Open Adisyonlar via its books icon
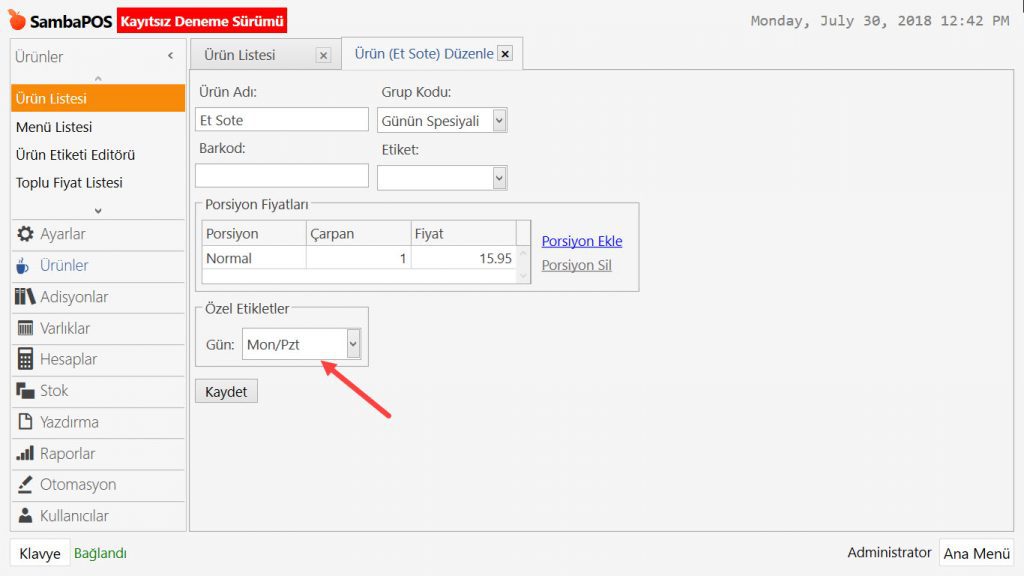This screenshot has height=576, width=1024. tap(26, 297)
